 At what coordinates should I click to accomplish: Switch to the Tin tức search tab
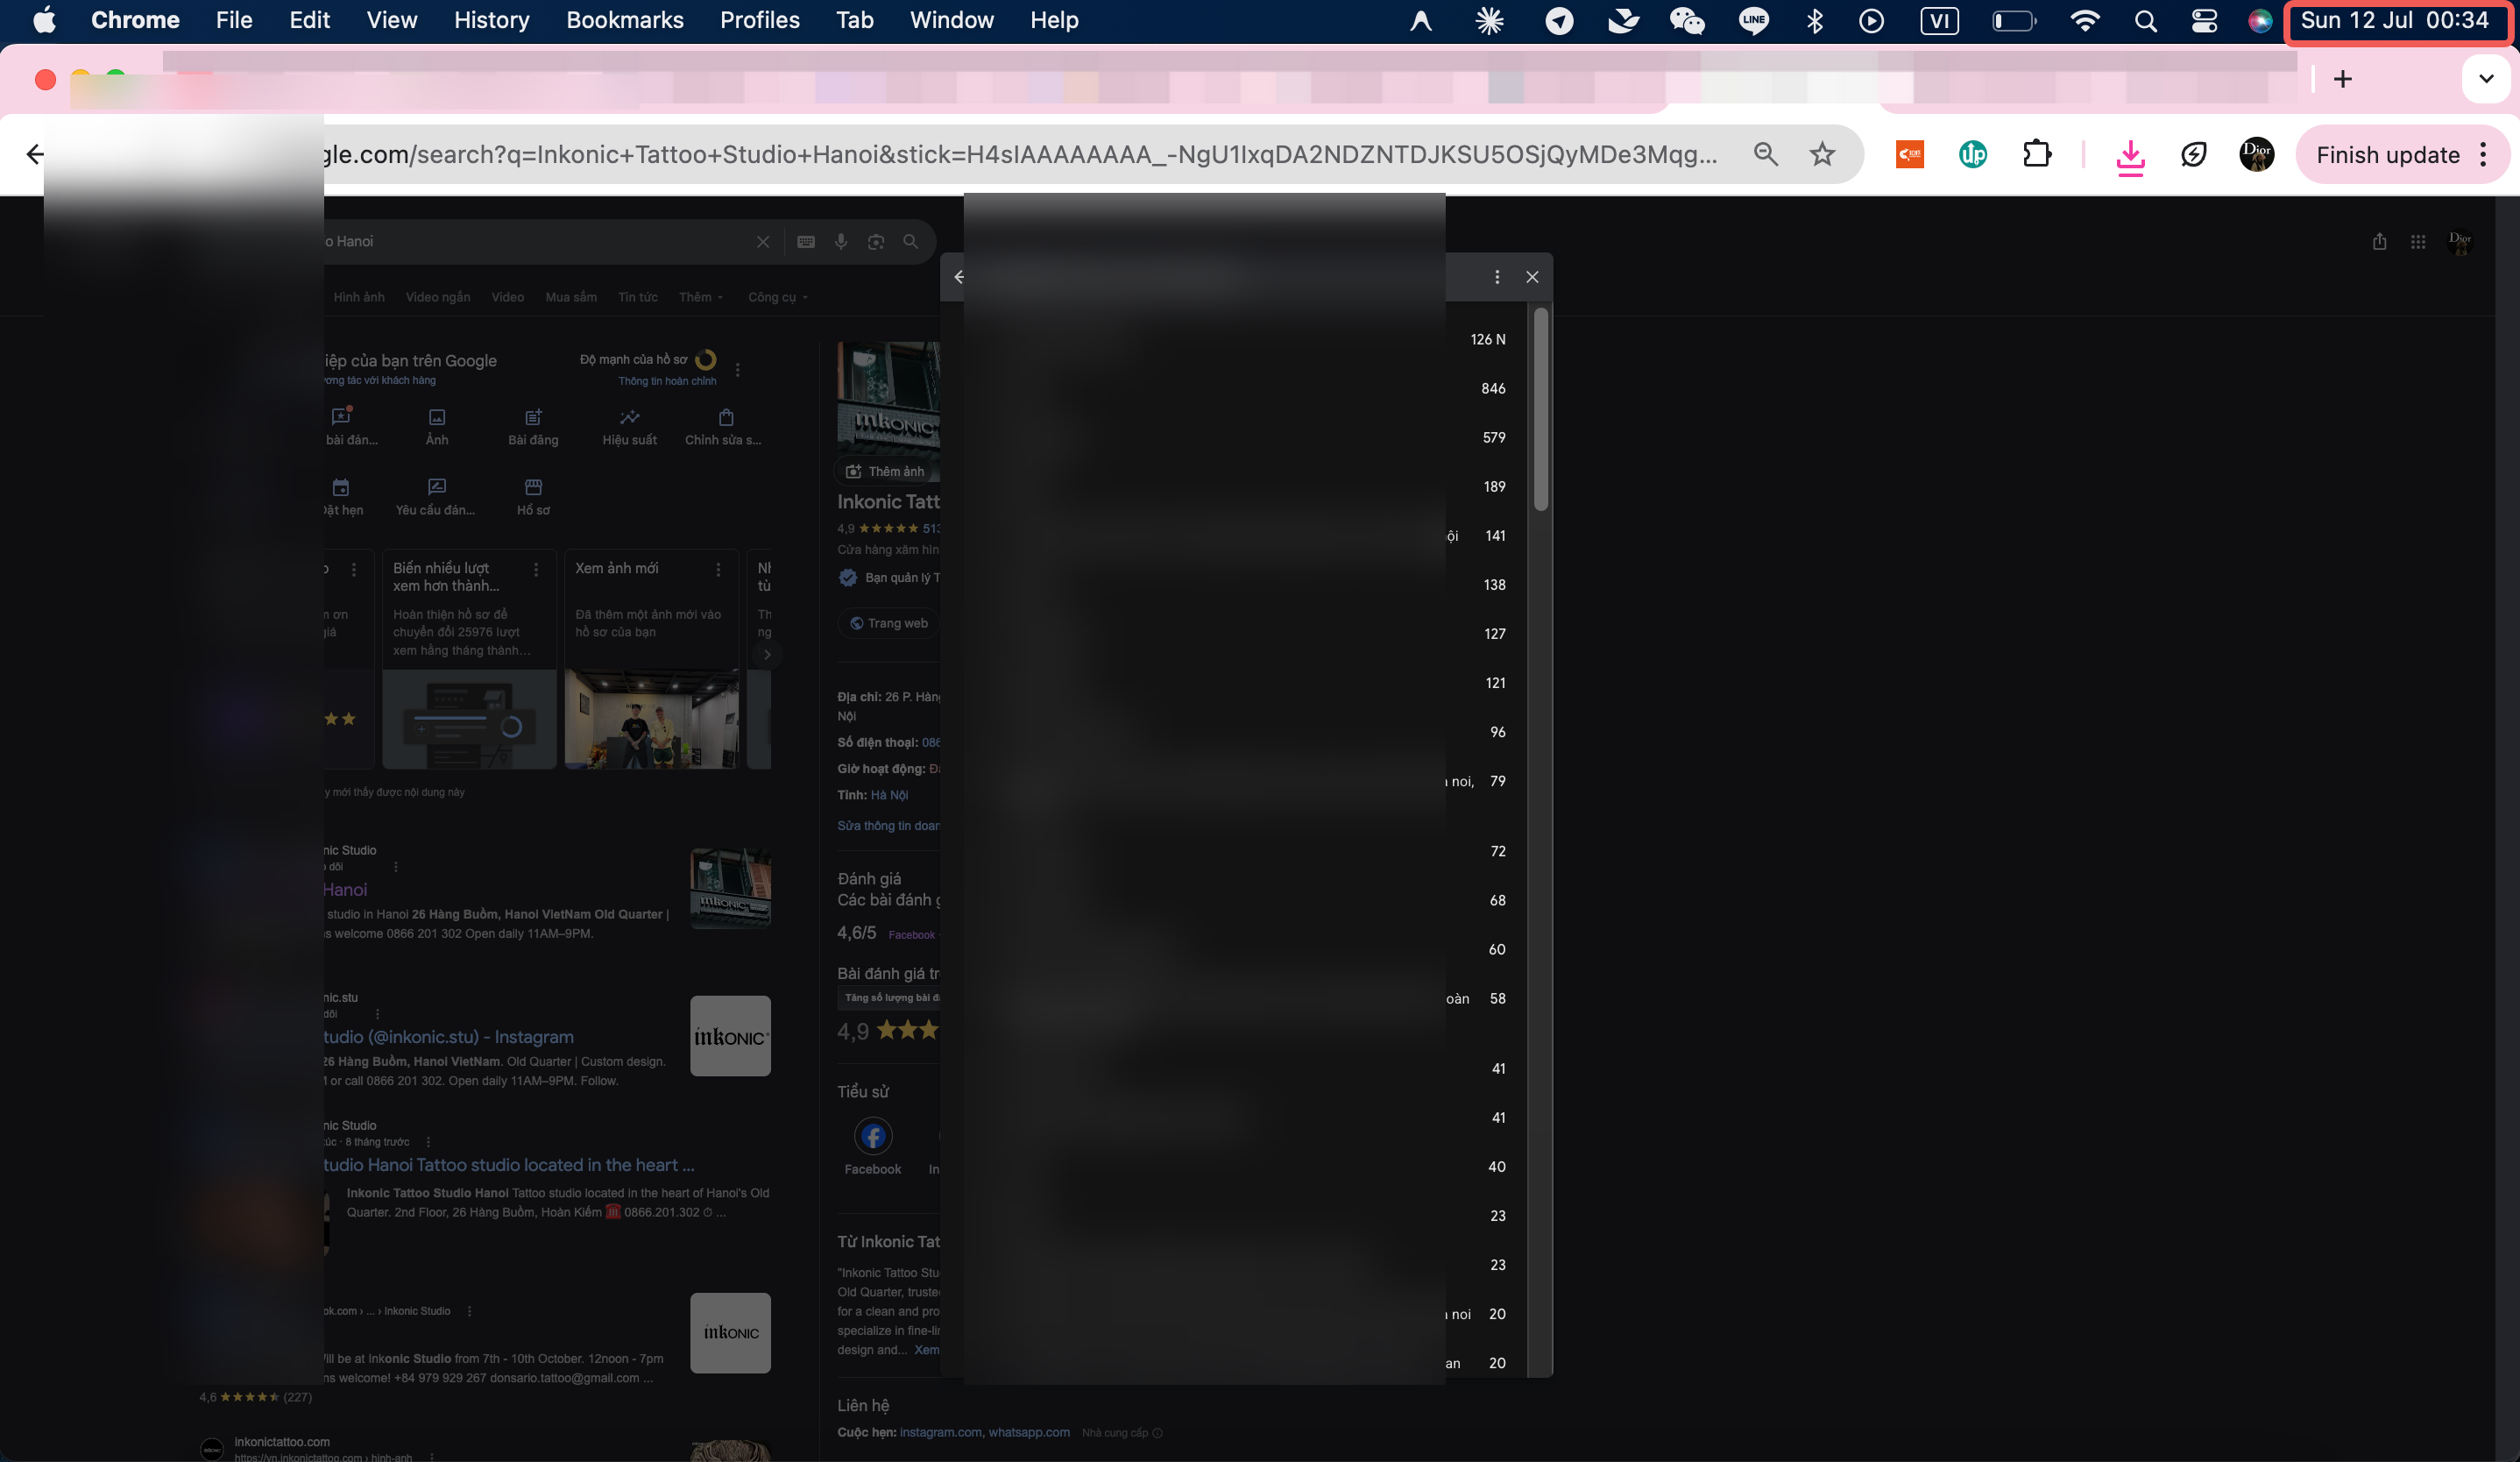click(x=638, y=297)
